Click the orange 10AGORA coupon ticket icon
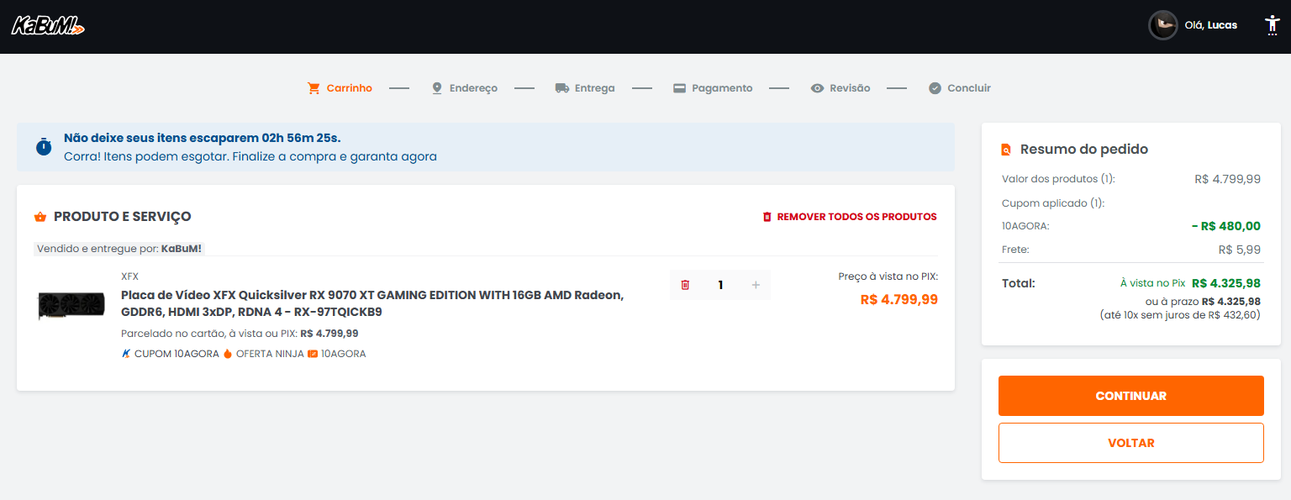Image resolution: width=1291 pixels, height=500 pixels. pyautogui.click(x=313, y=354)
